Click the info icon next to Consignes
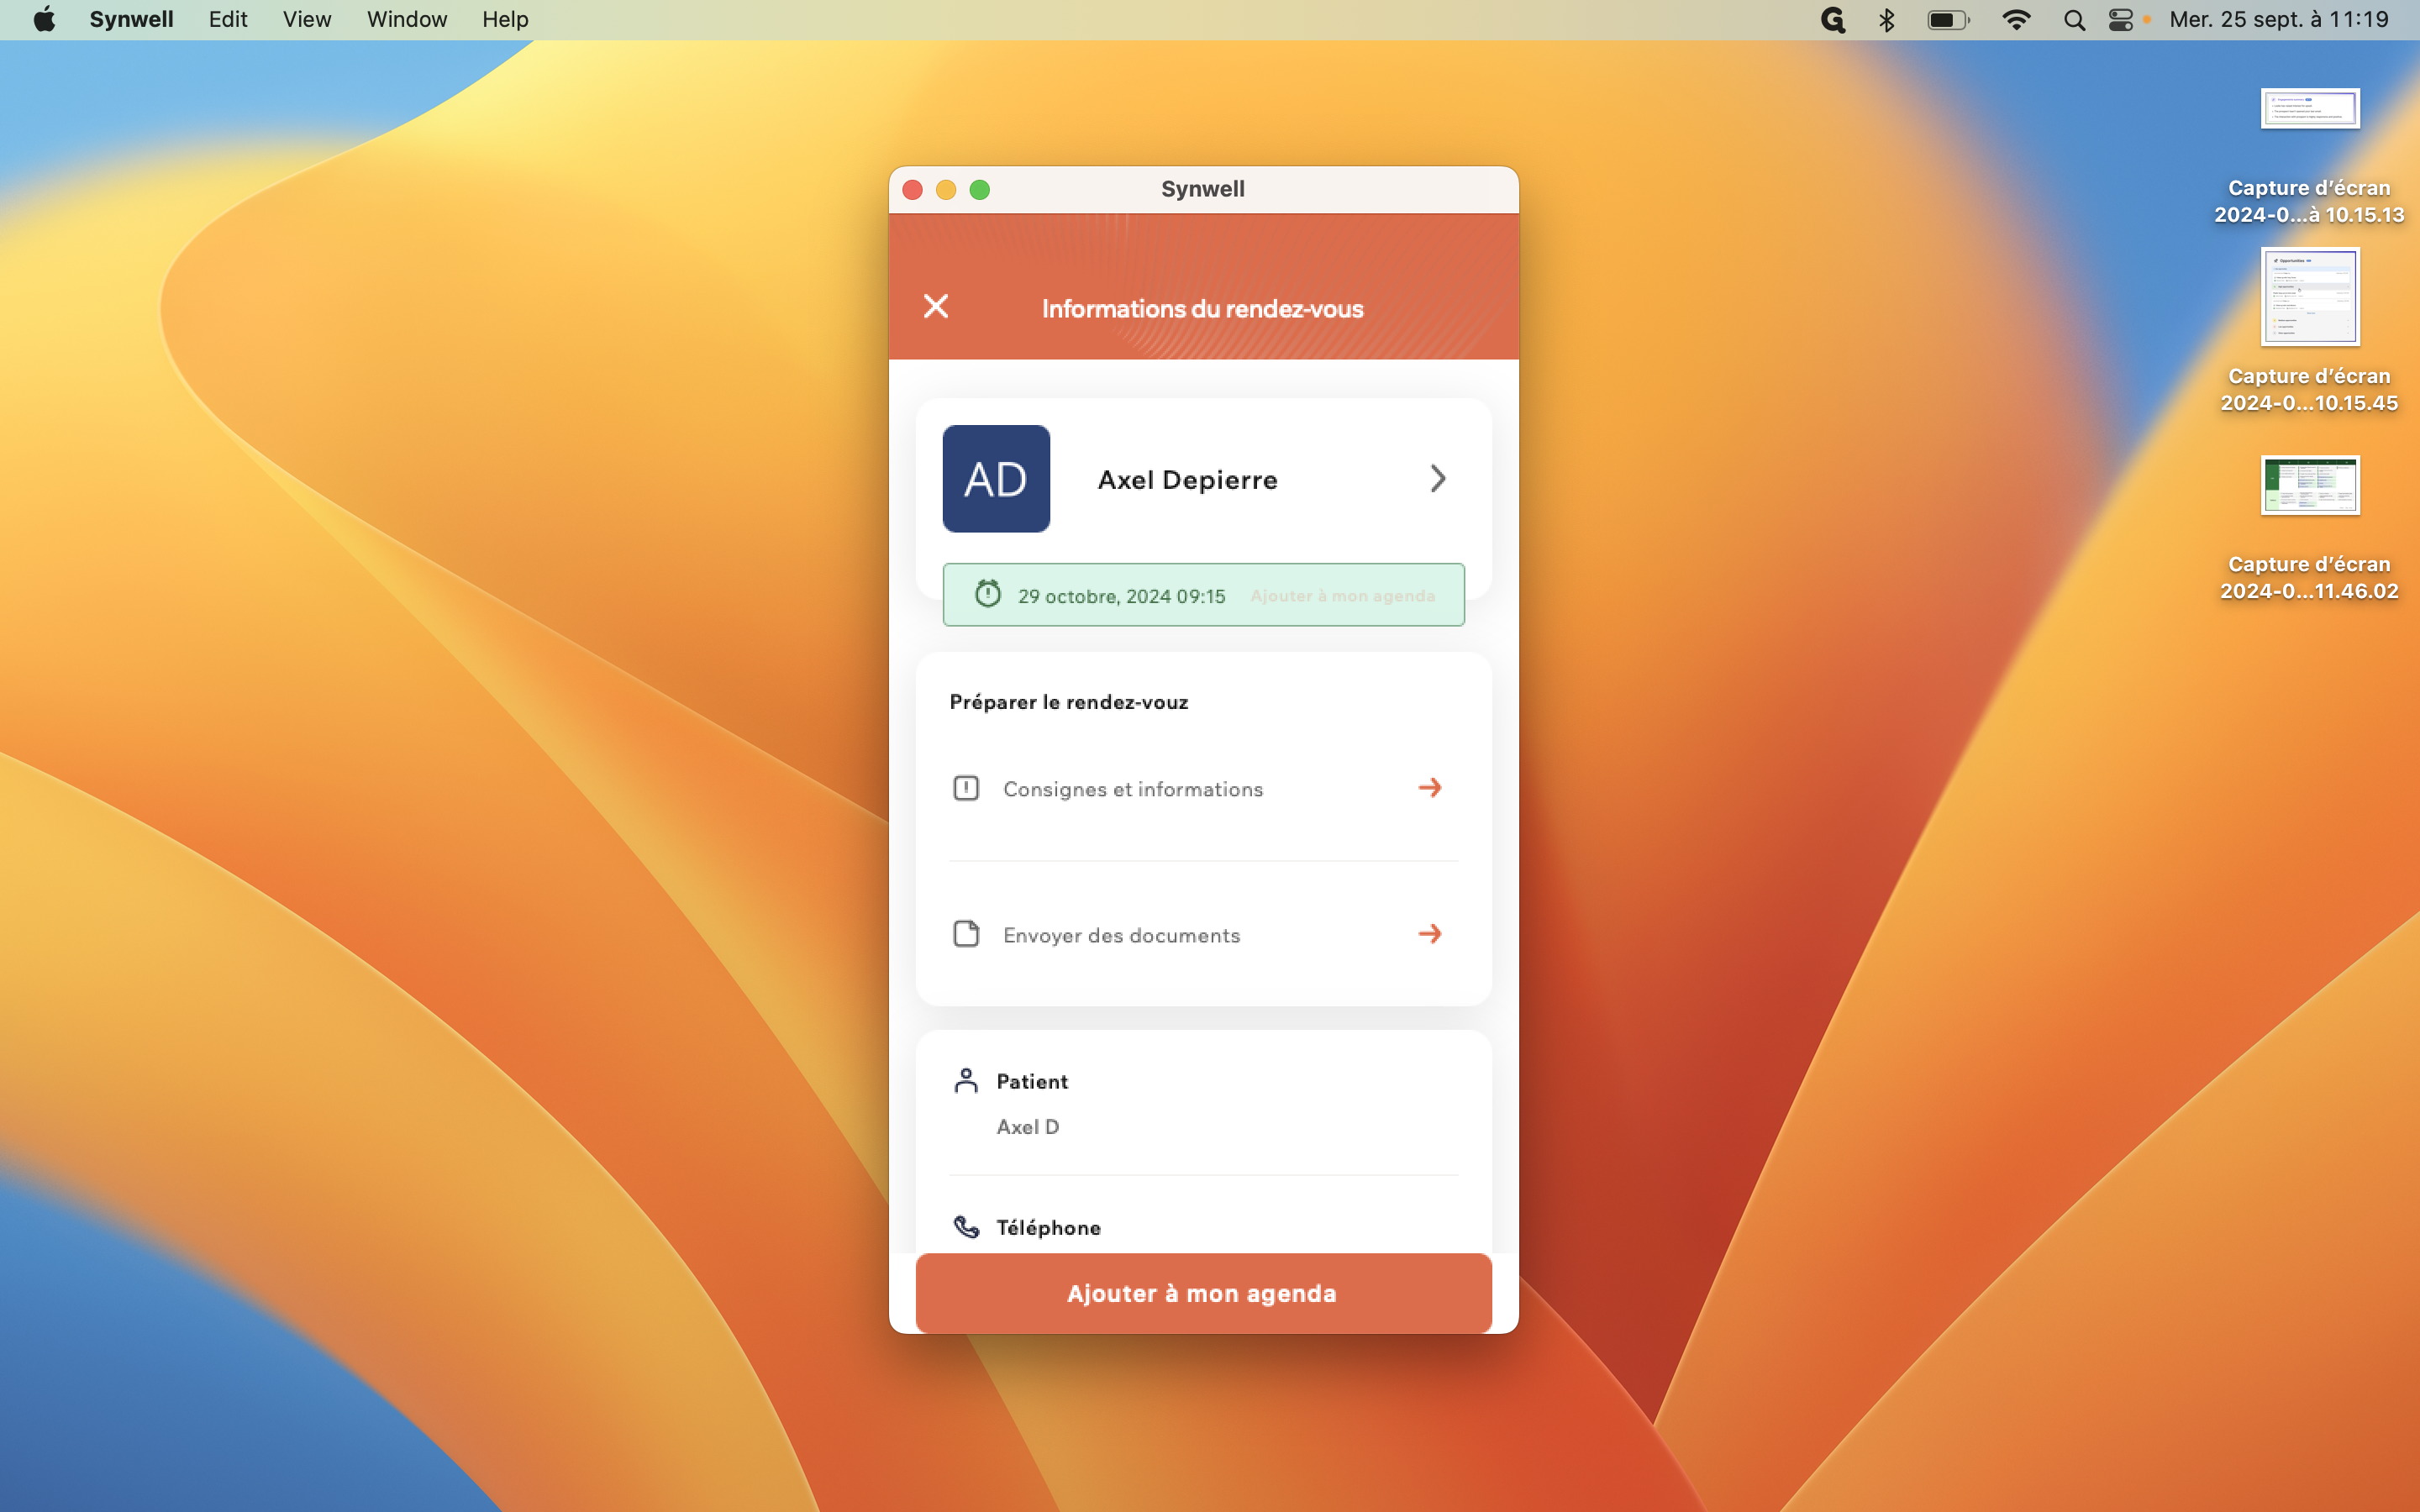Viewport: 2420px width, 1512px height. tap(966, 788)
